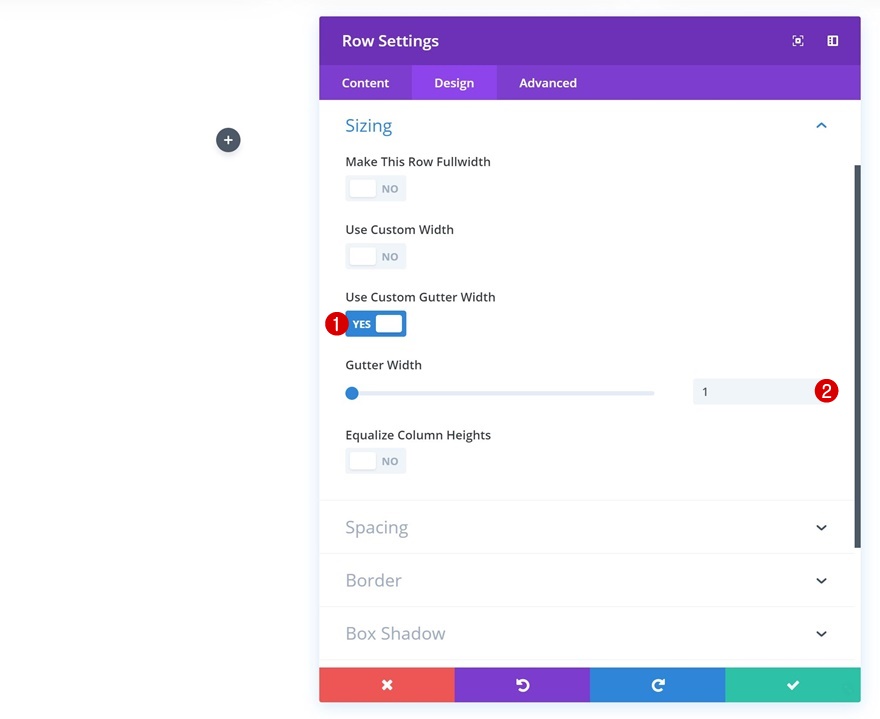This screenshot has width=880, height=719.
Task: Open the Advanced tab
Action: click(x=547, y=82)
